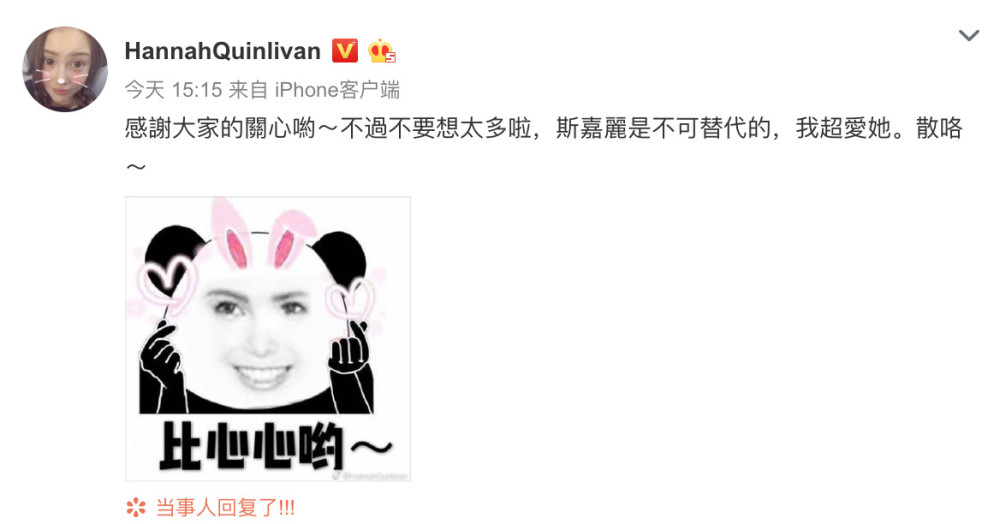Open HannahQuinlivan's round profile avatar
The height and width of the screenshot is (524, 1000).
point(65,69)
